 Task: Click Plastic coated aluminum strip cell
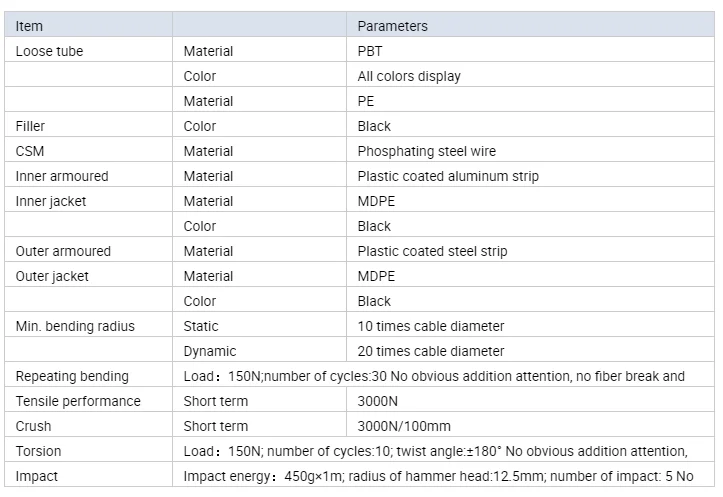448,176
